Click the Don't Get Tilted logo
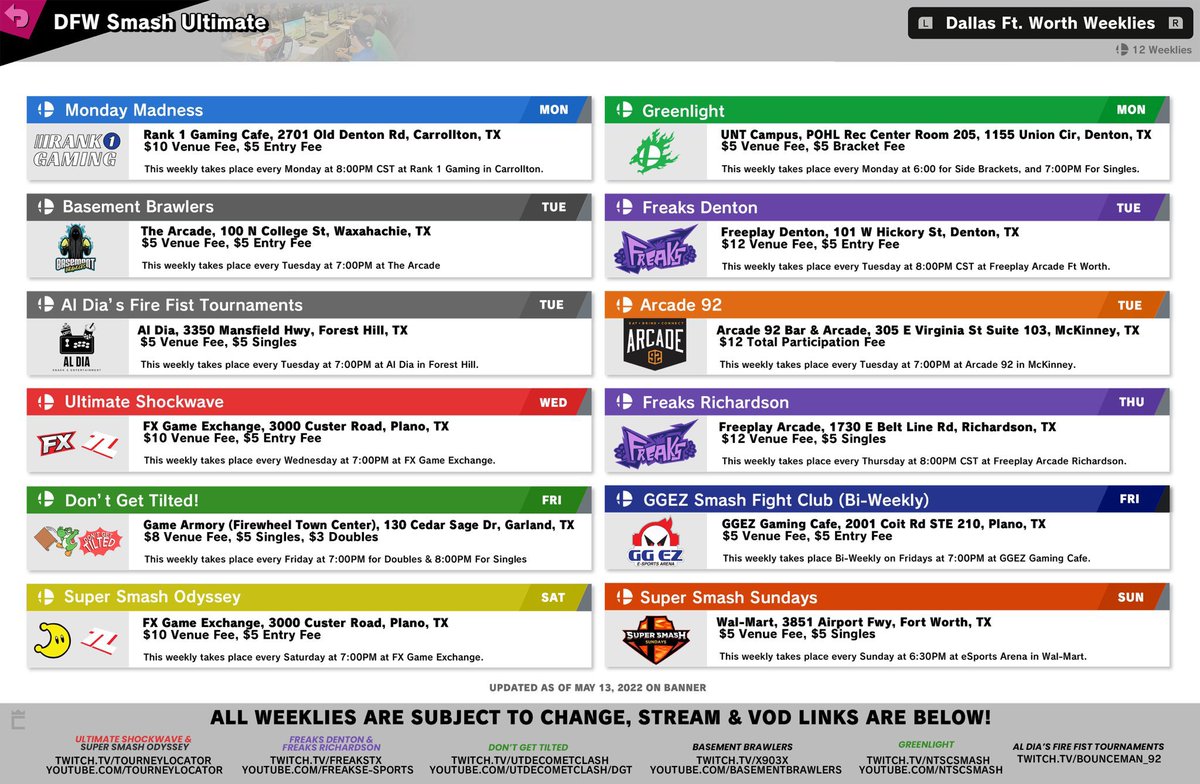The image size is (1200, 784). (x=77, y=541)
